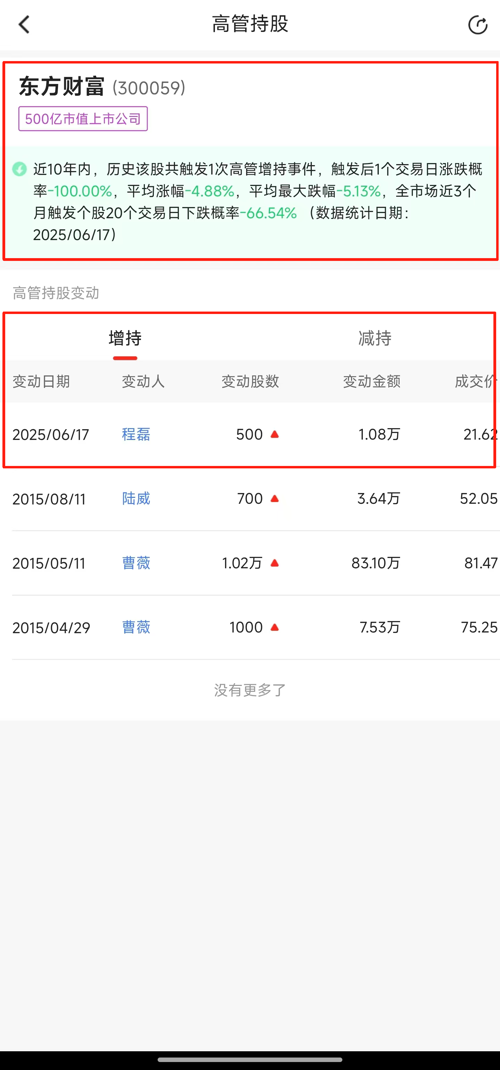Select the 7.53万 amount cell
Viewport: 500px width, 1070px height.
[380, 627]
